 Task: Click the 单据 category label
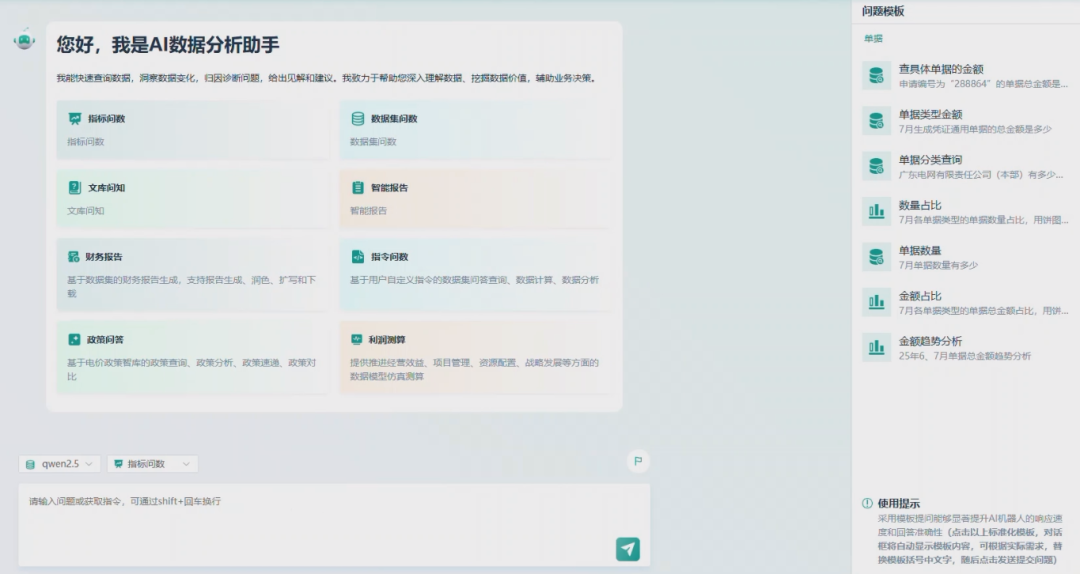[873, 39]
